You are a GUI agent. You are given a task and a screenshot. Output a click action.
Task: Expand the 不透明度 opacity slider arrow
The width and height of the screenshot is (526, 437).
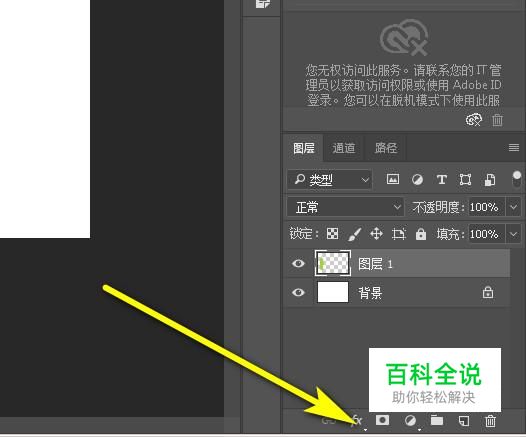pyautogui.click(x=514, y=207)
